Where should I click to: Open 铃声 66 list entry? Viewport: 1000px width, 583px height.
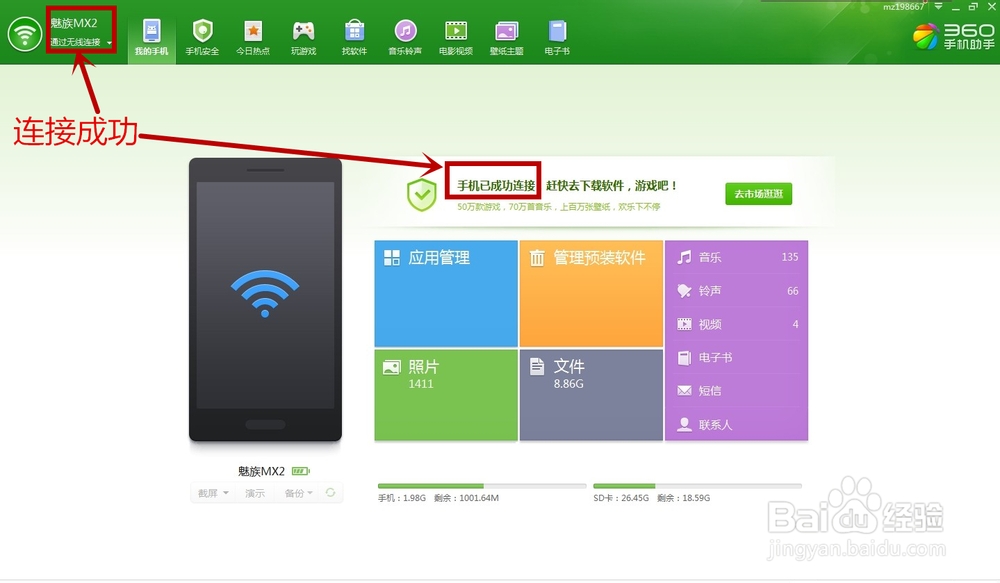pyautogui.click(x=737, y=291)
